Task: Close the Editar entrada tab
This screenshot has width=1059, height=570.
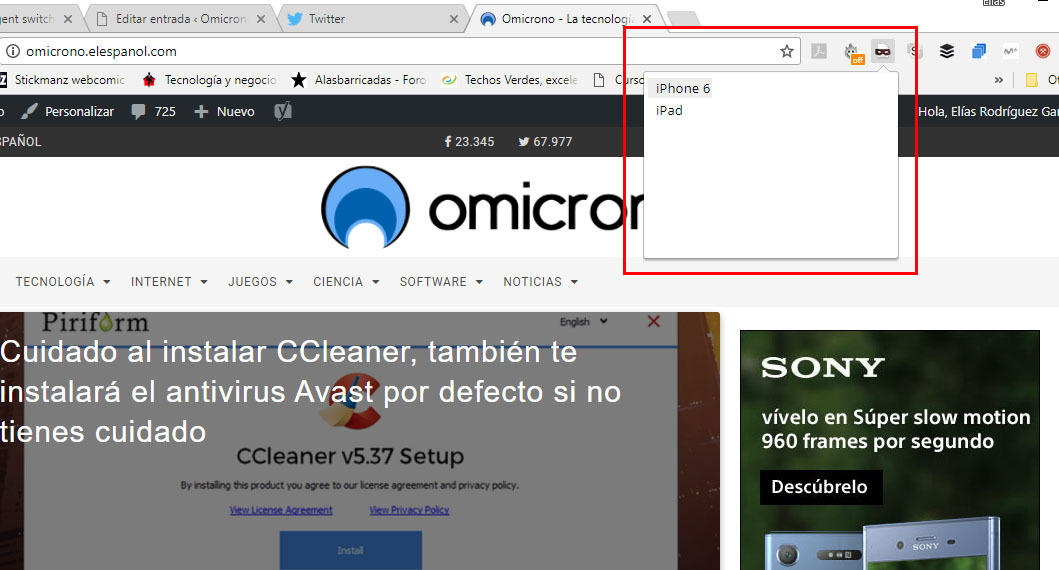Action: pyautogui.click(x=261, y=20)
